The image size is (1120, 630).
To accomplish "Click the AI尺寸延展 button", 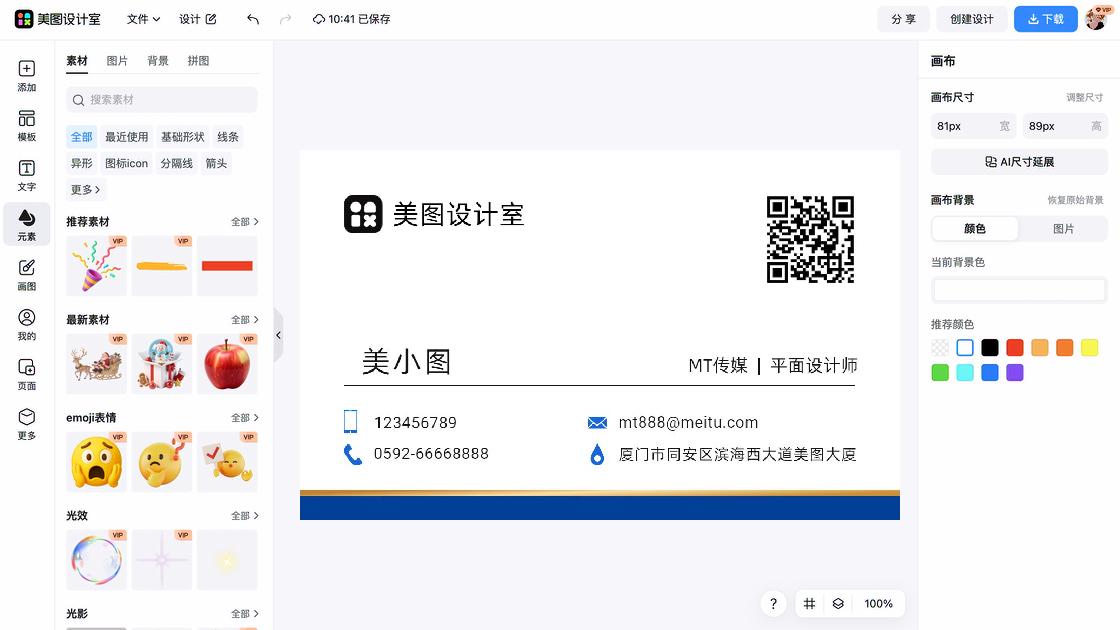I will point(1019,162).
